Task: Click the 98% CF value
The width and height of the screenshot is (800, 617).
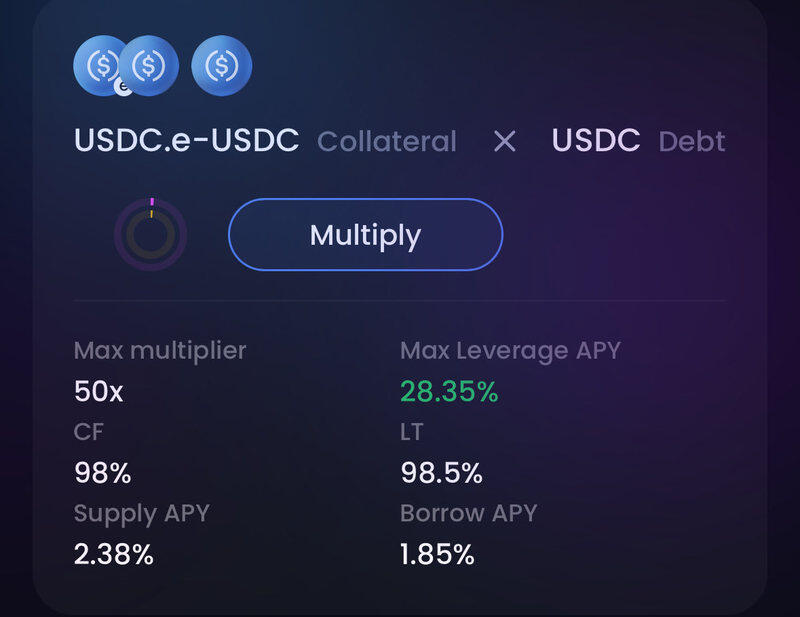Action: [x=103, y=472]
